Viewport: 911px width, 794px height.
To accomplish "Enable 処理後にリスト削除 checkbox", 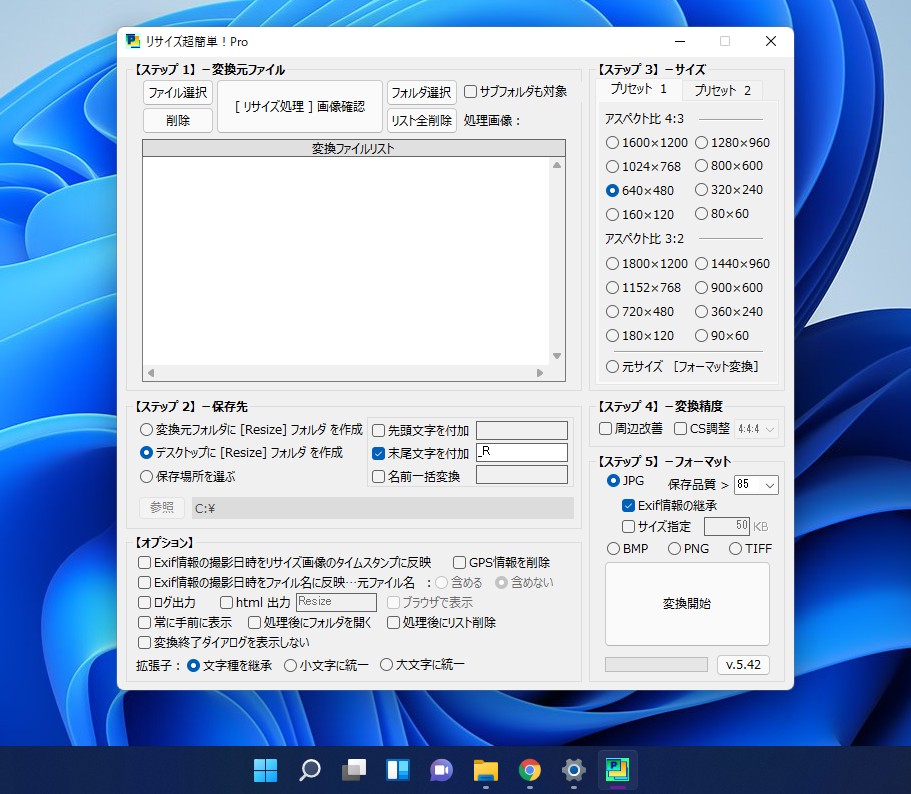I will (x=442, y=623).
